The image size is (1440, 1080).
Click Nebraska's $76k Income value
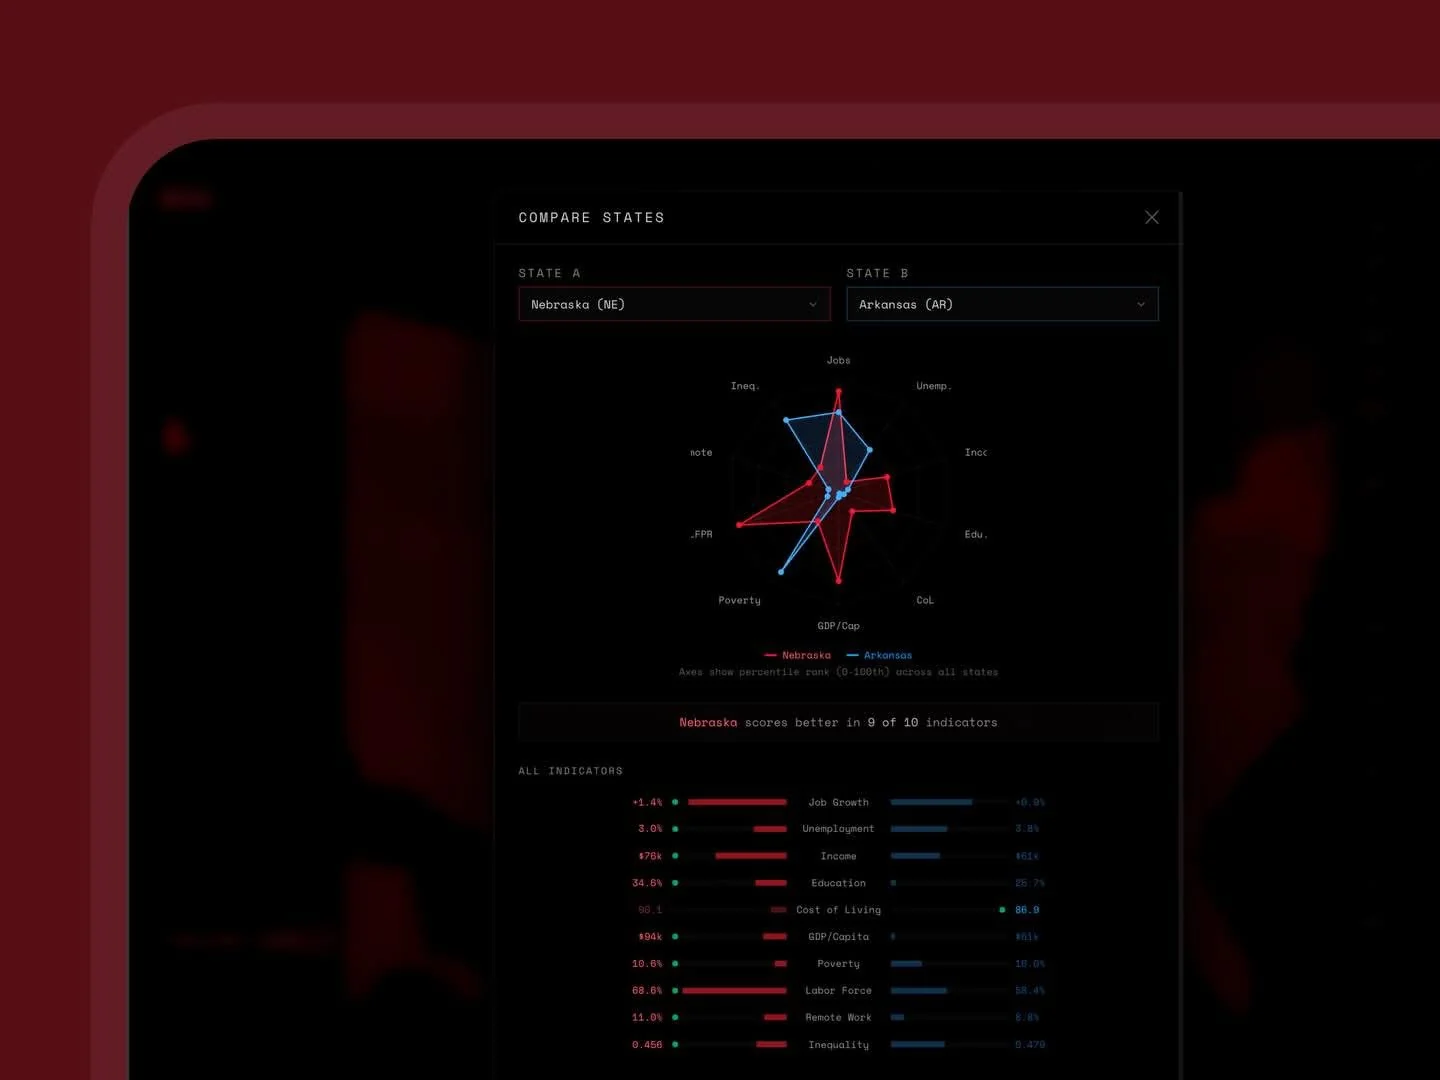(x=650, y=856)
